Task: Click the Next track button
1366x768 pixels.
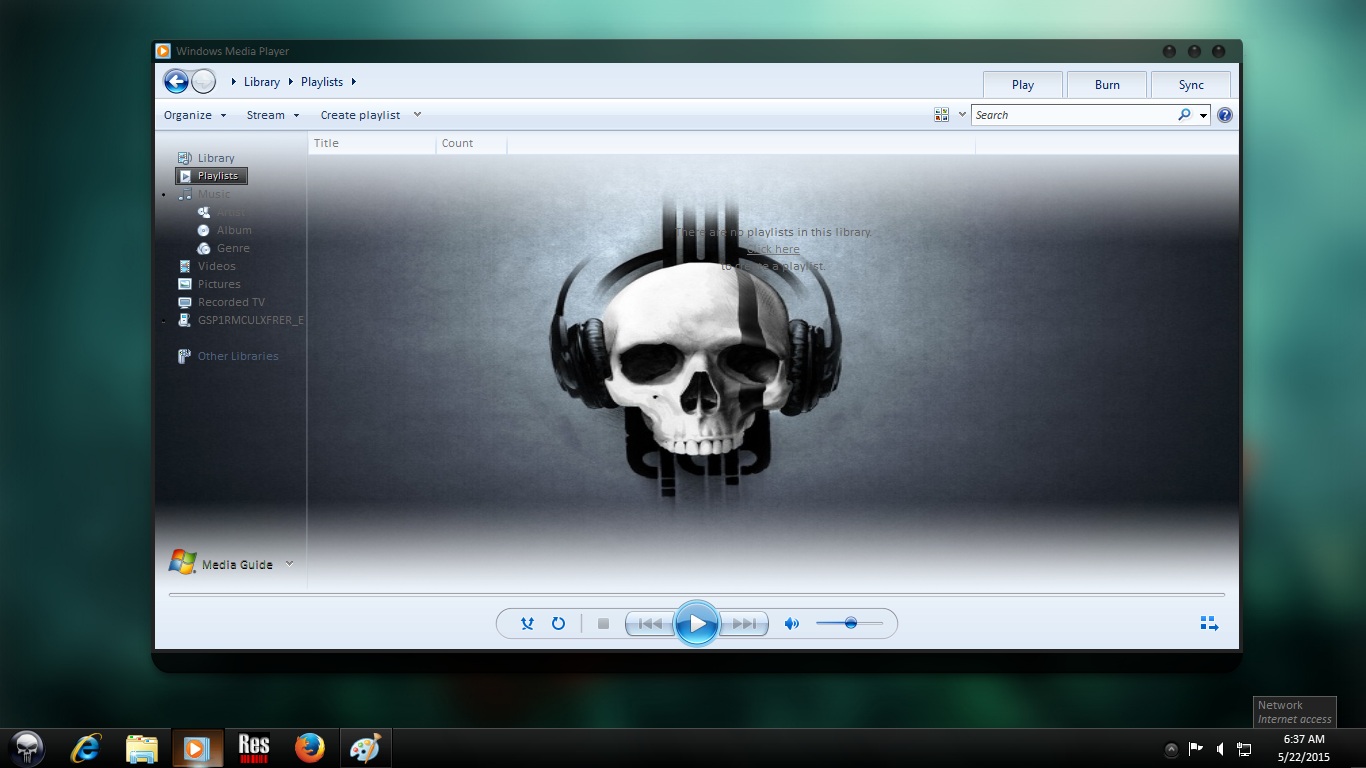Action: click(744, 624)
